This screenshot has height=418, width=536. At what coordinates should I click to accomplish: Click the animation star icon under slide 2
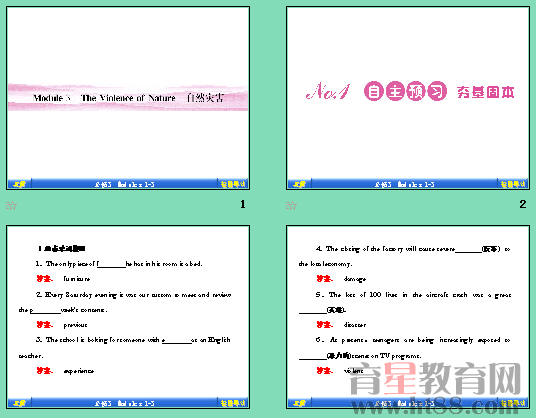point(291,206)
